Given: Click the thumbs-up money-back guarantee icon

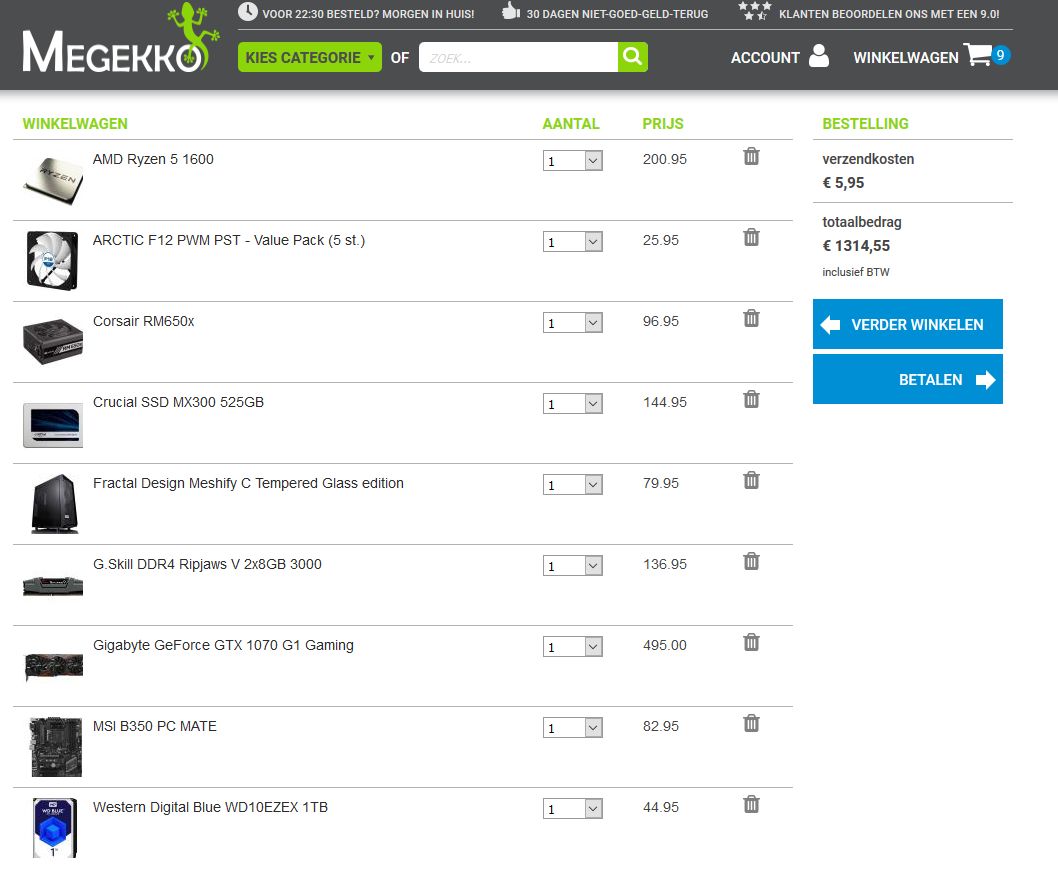Looking at the screenshot, I should point(511,11).
